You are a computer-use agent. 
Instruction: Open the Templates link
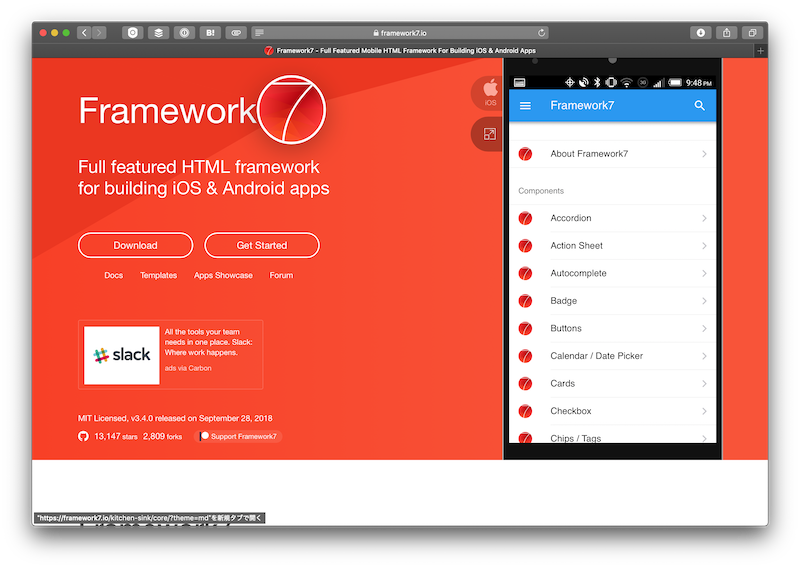pyautogui.click(x=159, y=275)
